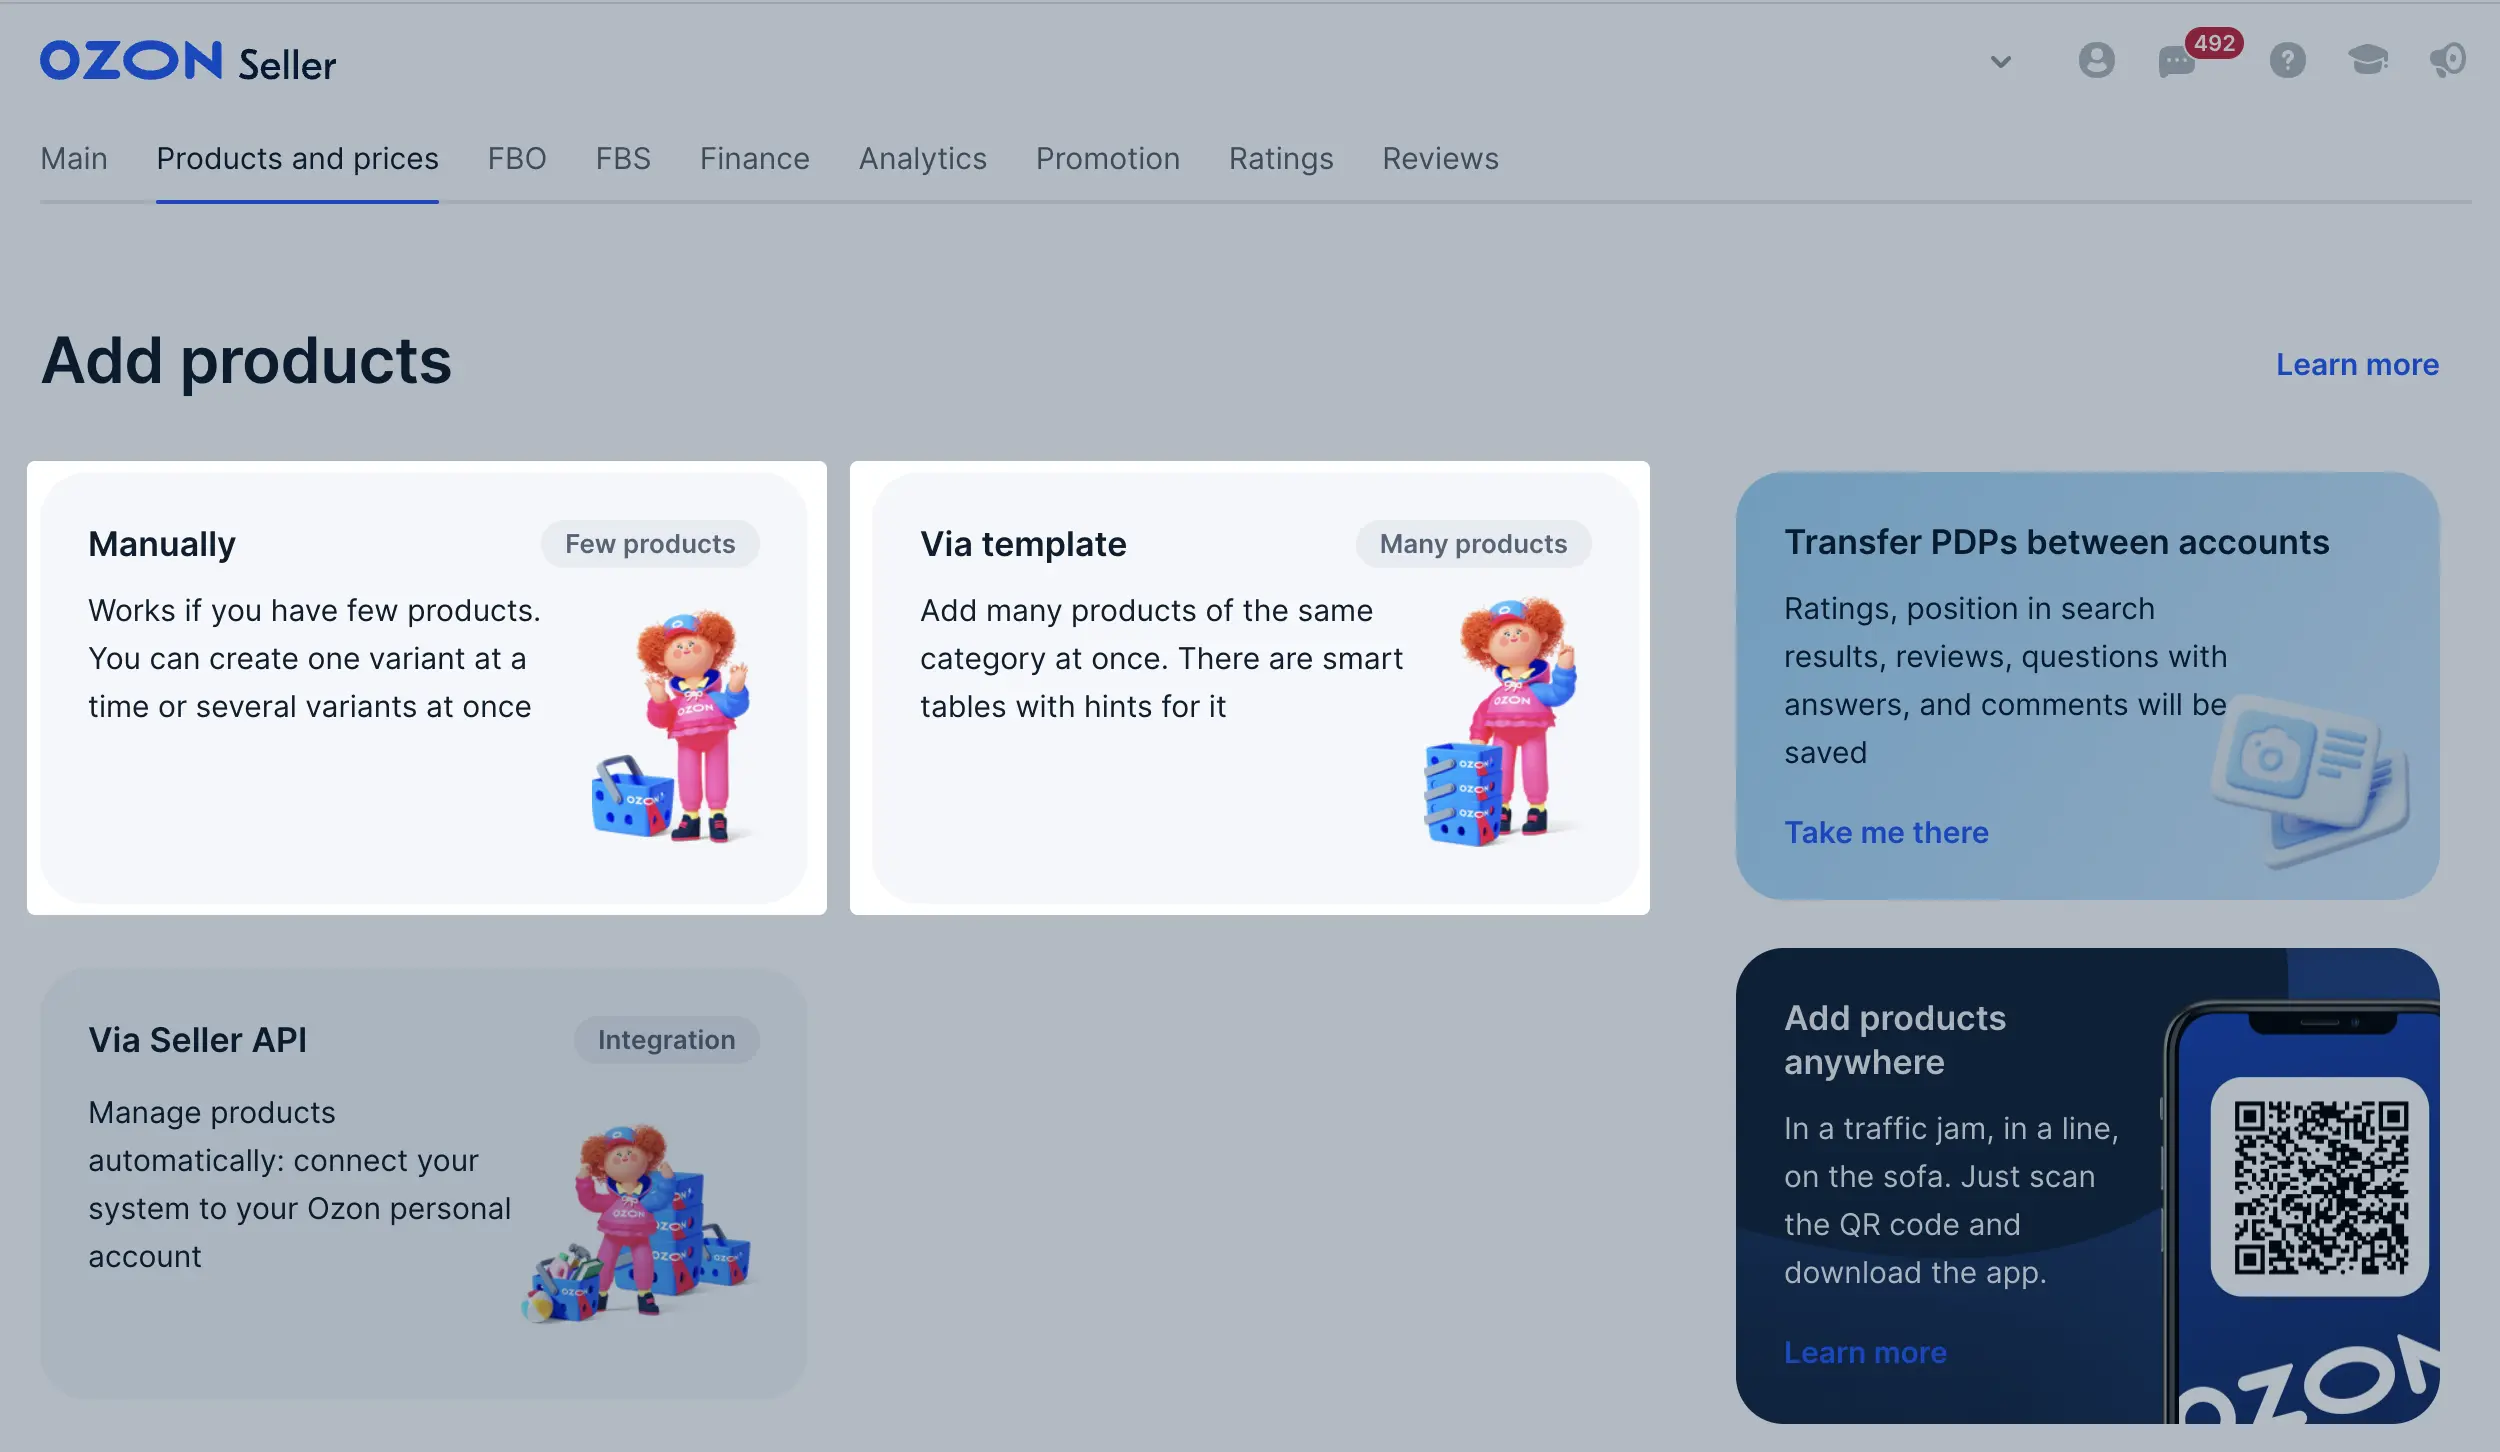Click Learn more mobile app link
This screenshot has height=1452, width=2500.
click(x=1864, y=1352)
